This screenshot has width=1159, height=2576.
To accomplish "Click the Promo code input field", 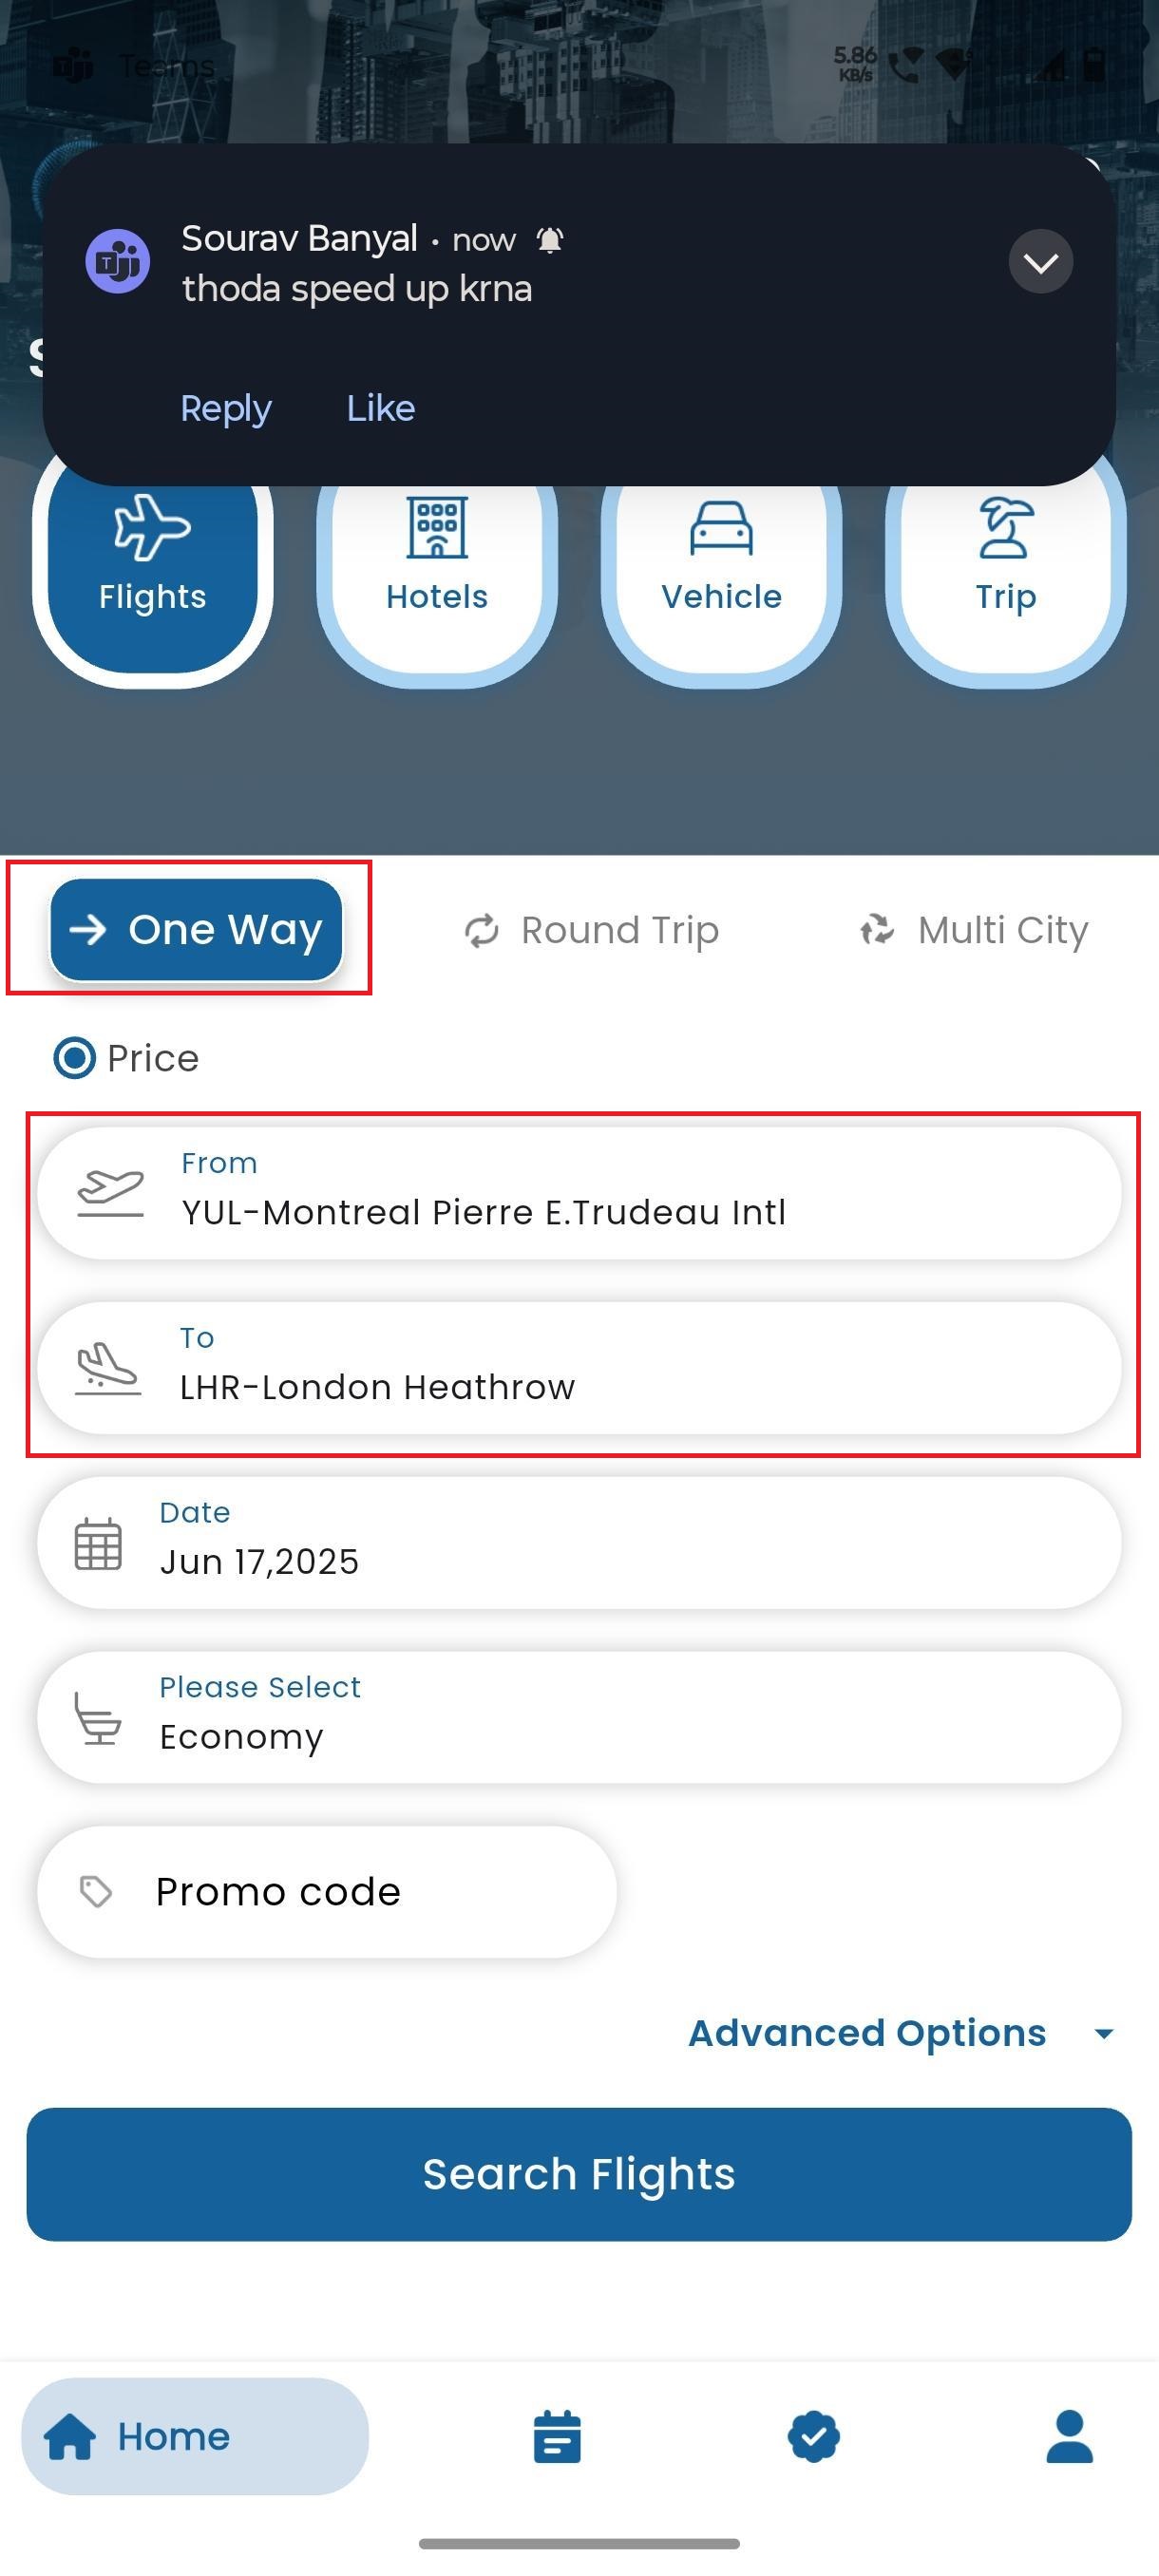I will (x=327, y=1892).
